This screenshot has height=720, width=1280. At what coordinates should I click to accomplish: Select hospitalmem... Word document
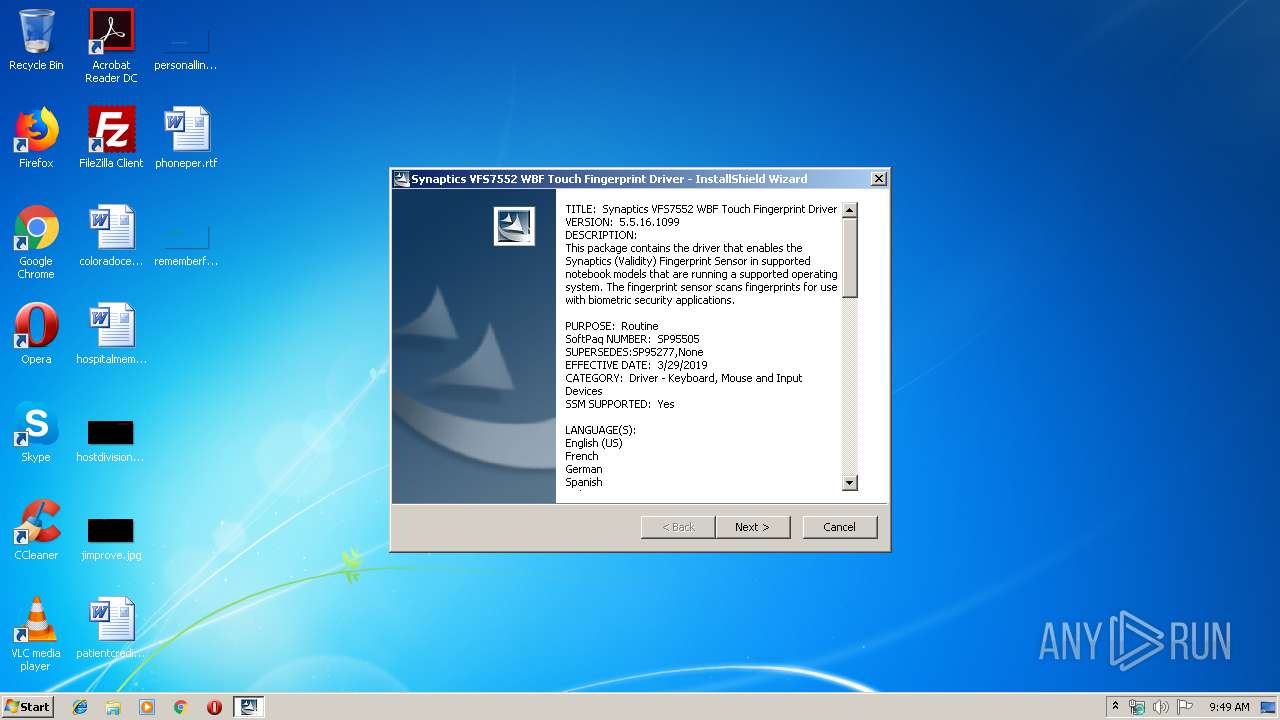pyautogui.click(x=111, y=334)
